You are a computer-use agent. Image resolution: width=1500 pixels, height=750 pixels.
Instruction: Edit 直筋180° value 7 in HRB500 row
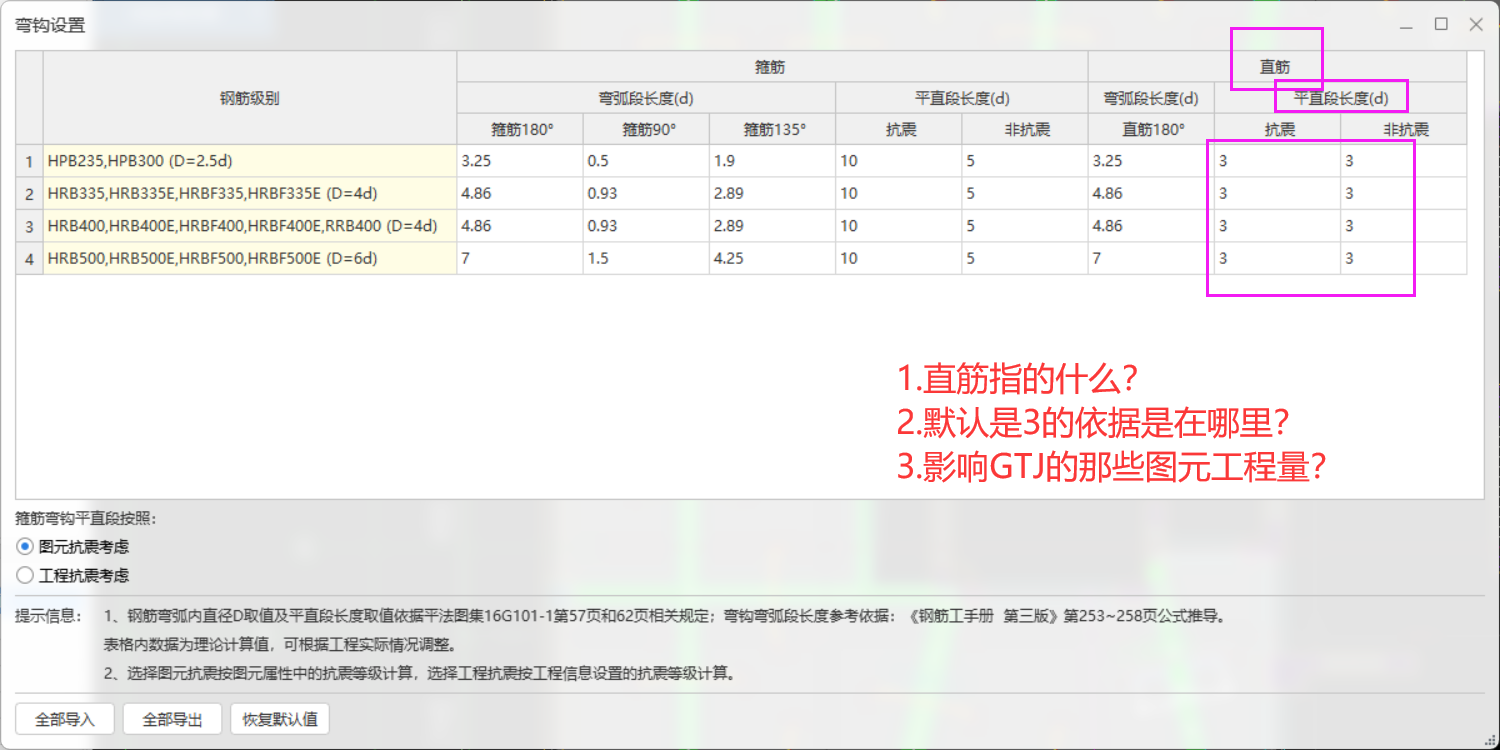click(x=1151, y=258)
